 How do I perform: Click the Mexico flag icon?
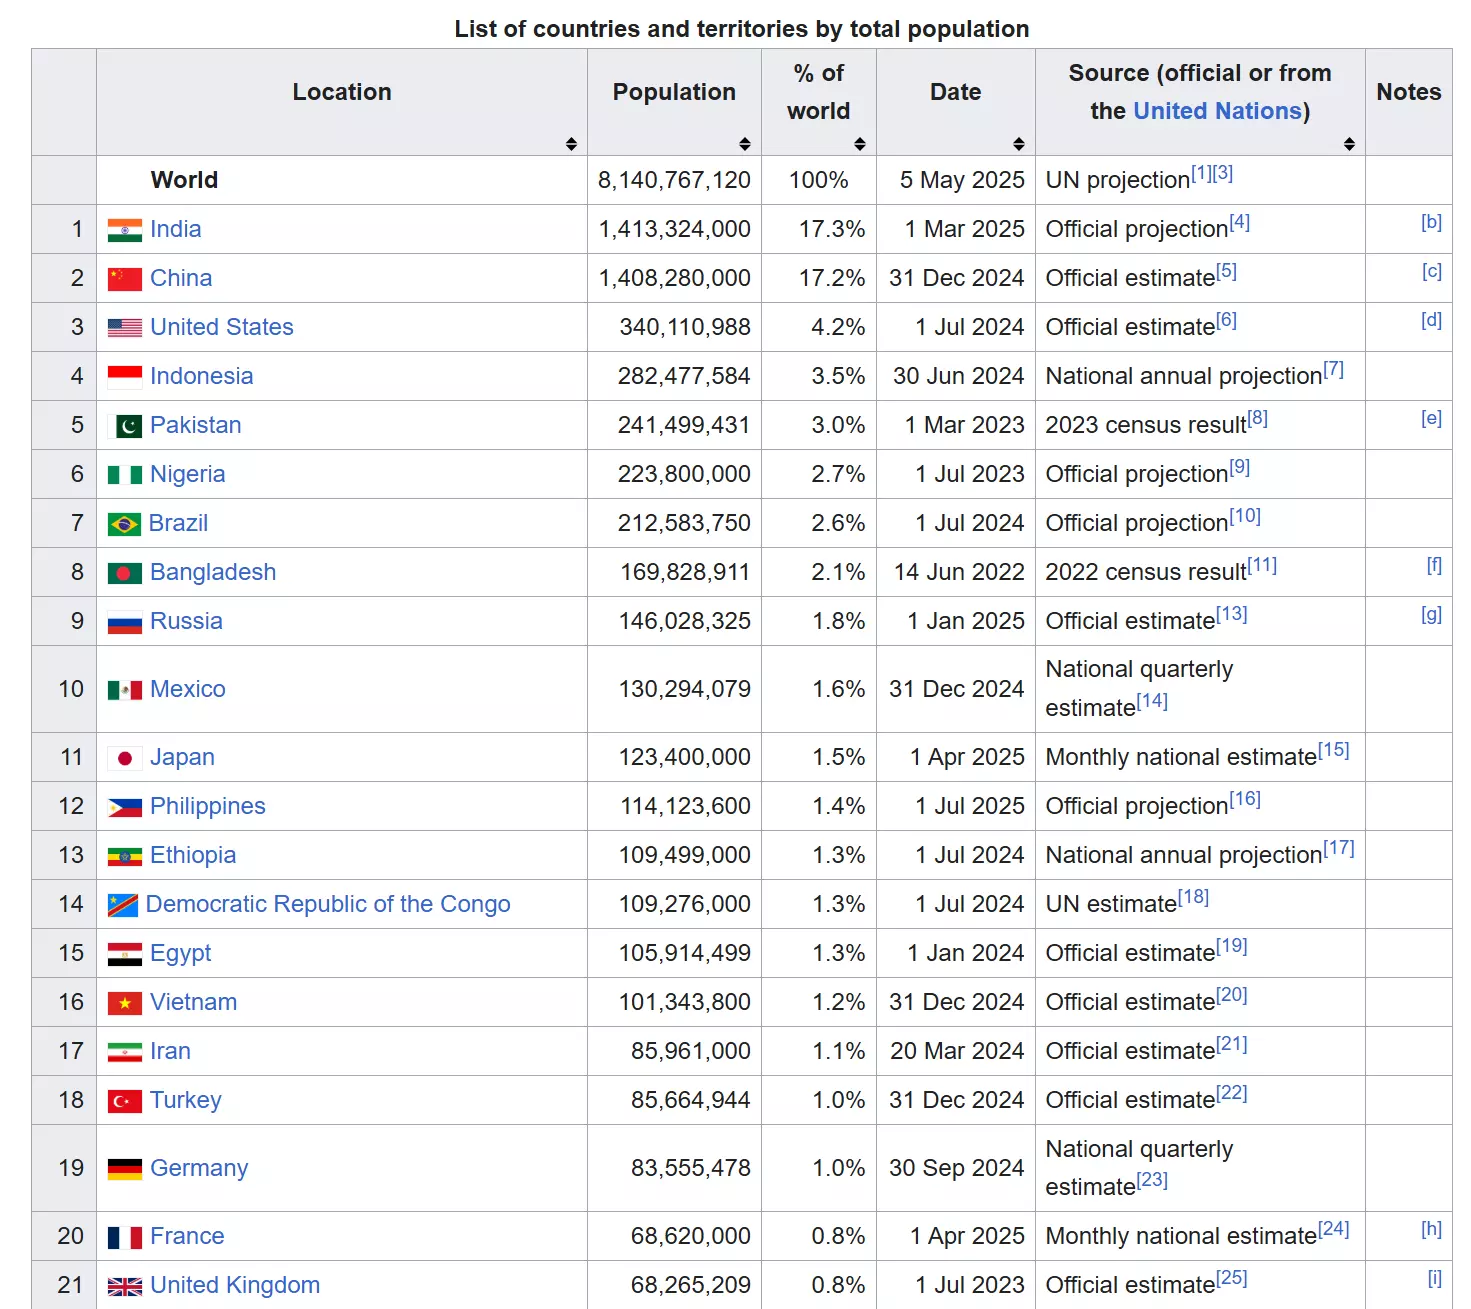pos(125,690)
